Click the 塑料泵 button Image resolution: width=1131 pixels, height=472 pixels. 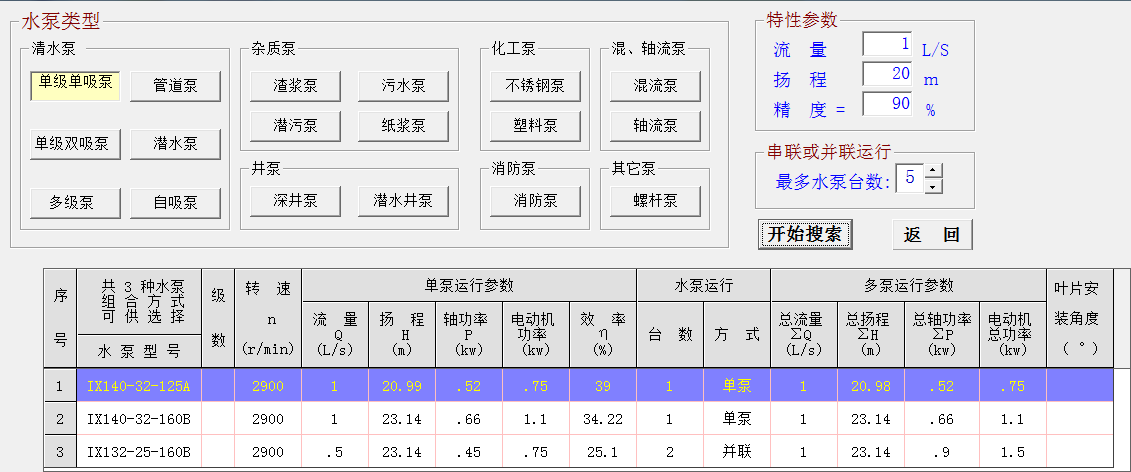pos(536,126)
